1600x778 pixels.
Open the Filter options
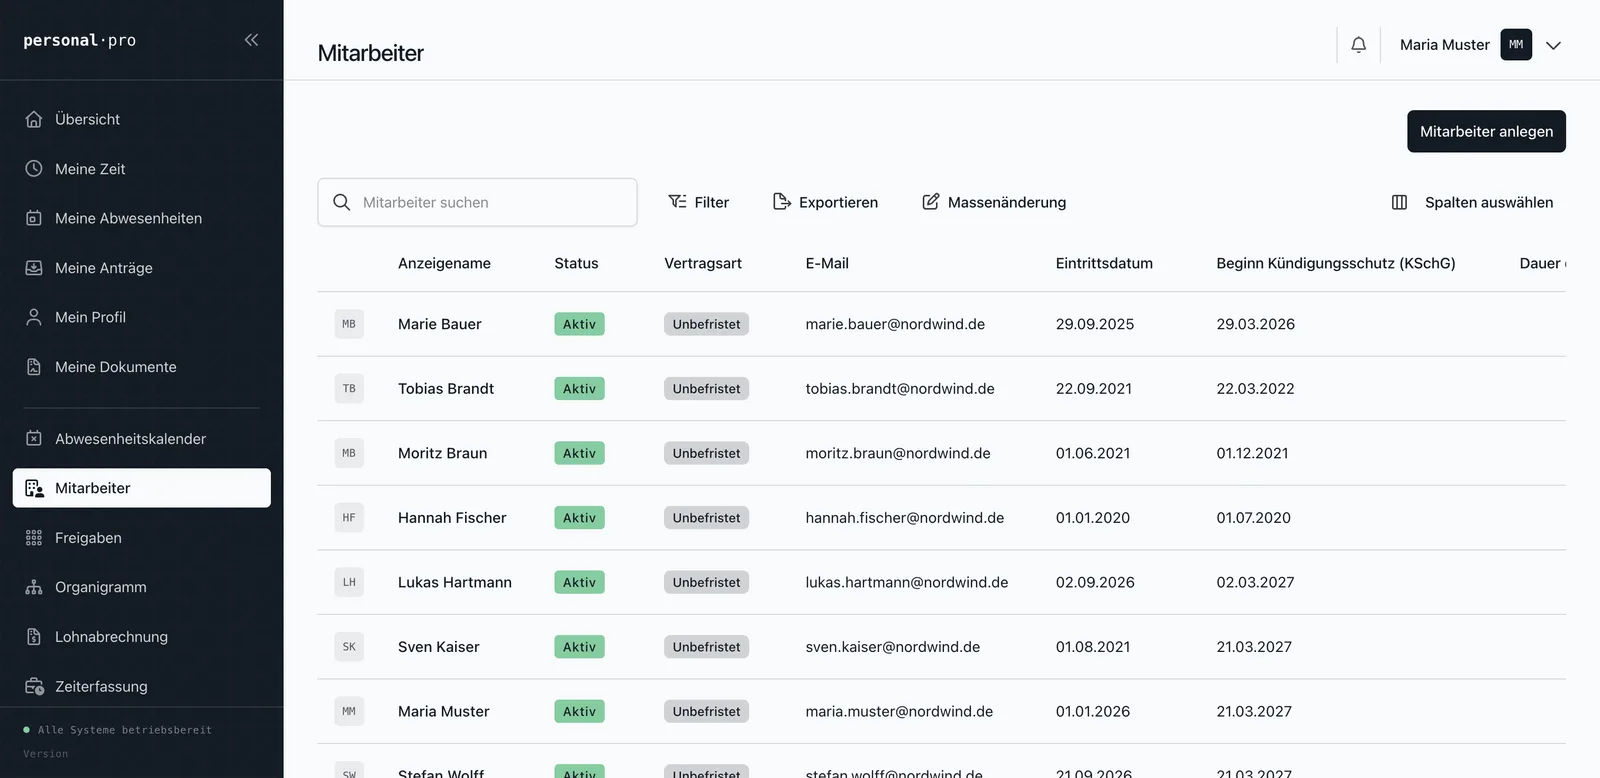pyautogui.click(x=699, y=202)
